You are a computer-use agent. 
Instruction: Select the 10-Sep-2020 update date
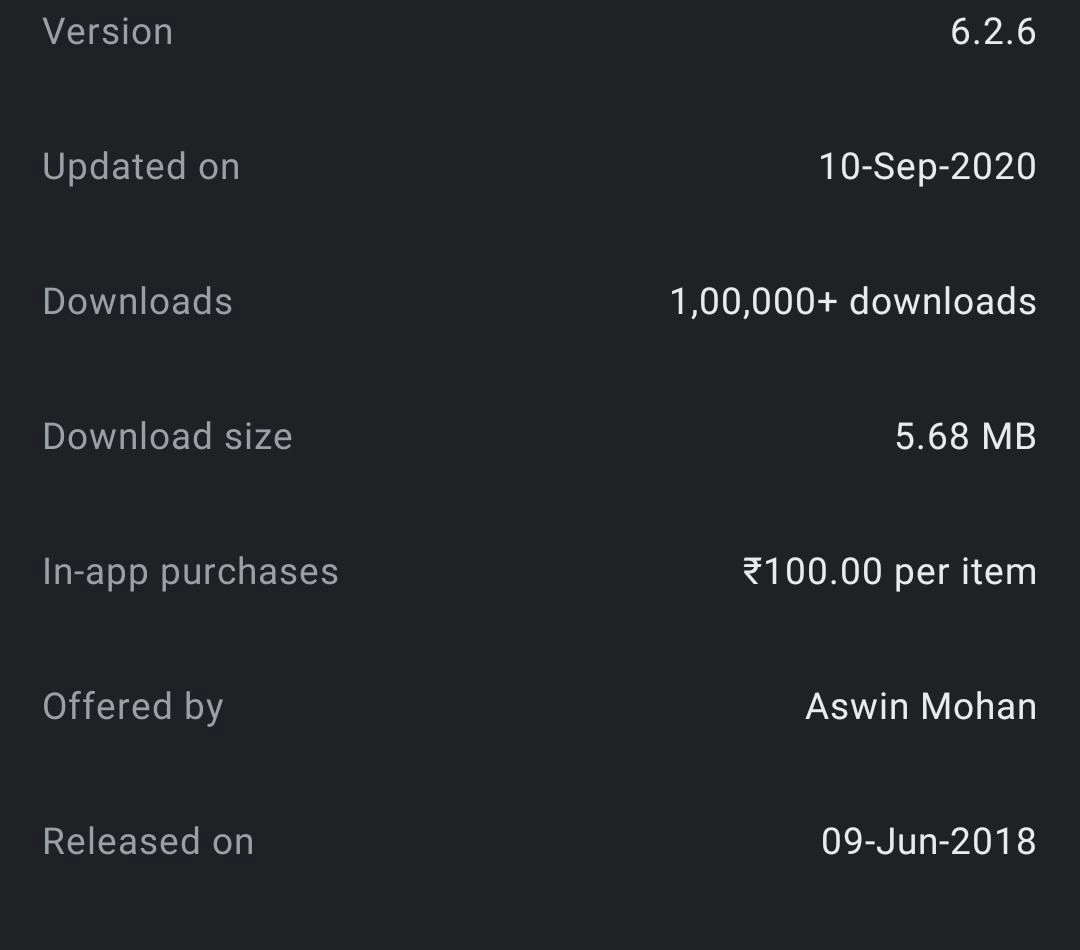coord(927,167)
